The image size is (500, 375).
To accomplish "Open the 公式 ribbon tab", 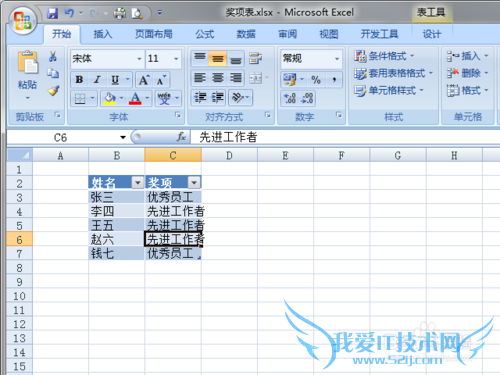I will pos(205,34).
